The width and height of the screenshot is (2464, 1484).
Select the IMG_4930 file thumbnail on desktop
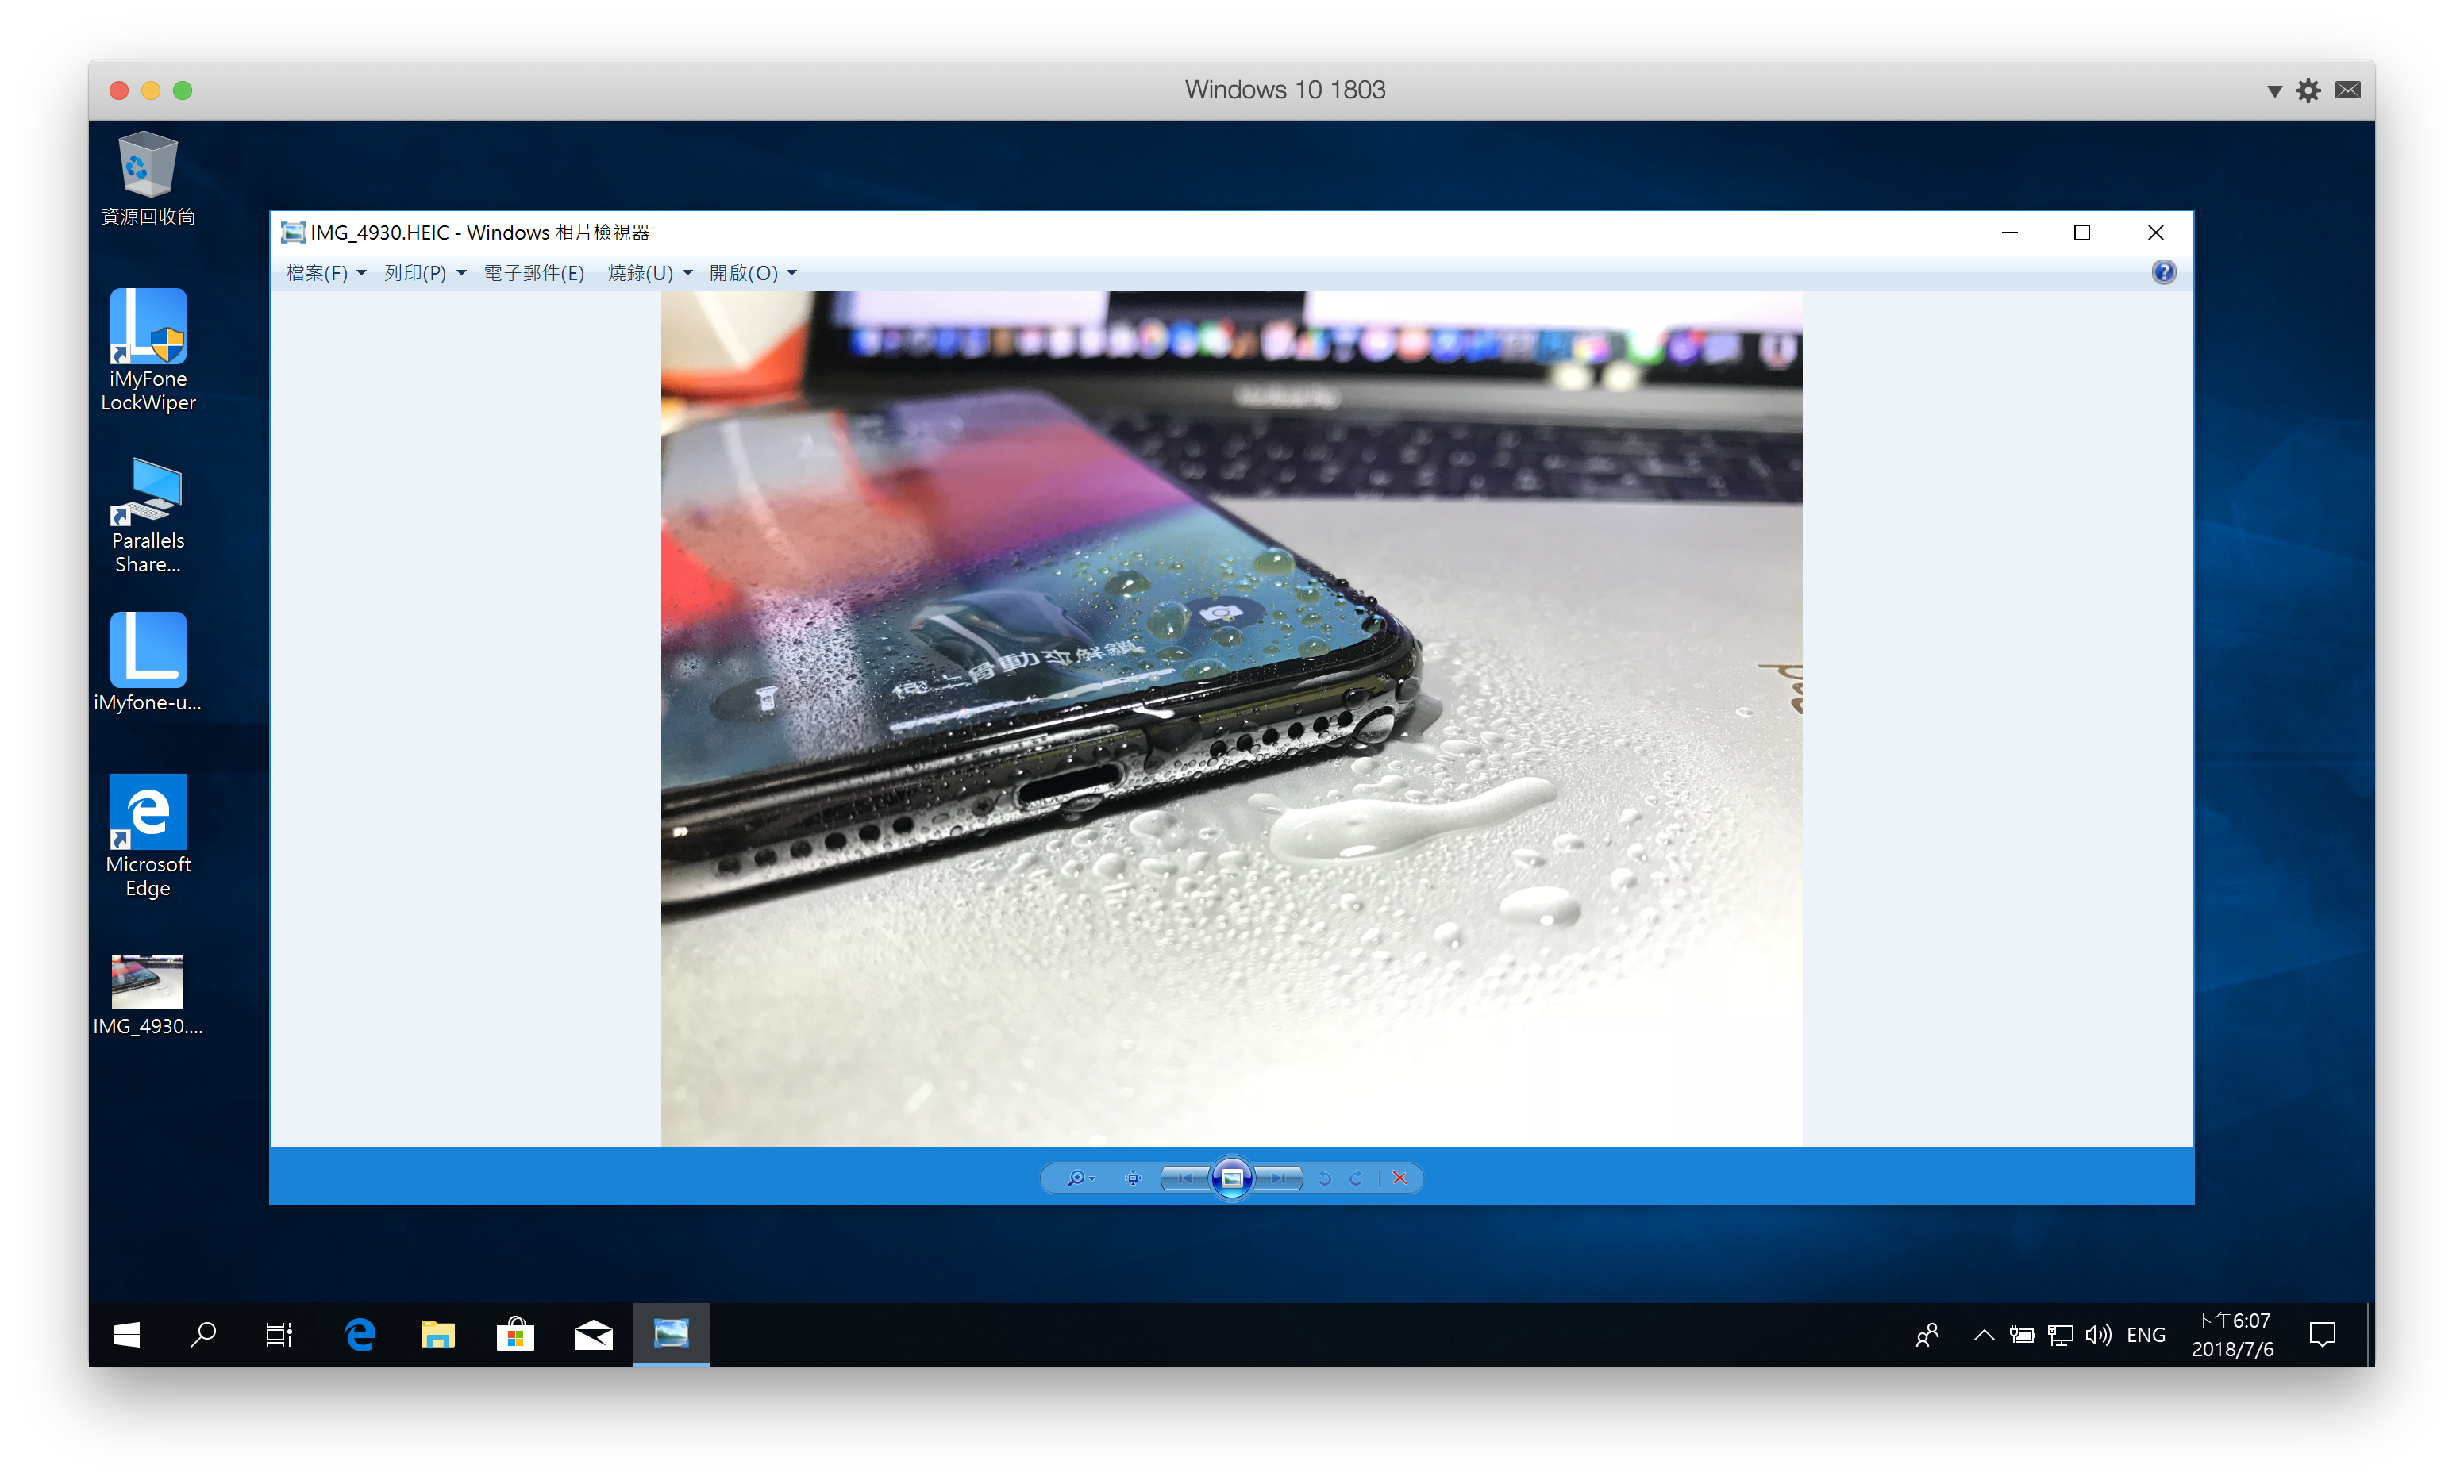click(x=148, y=996)
